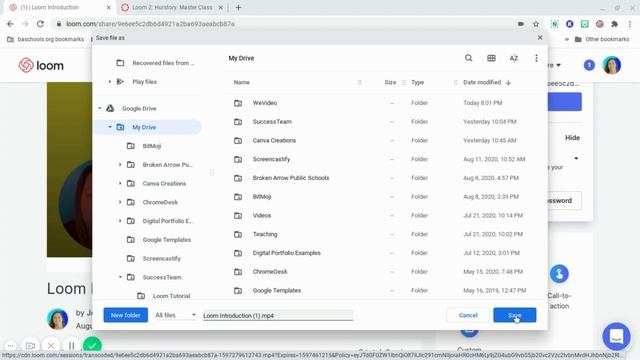This screenshot has height=360, width=640.
Task: Open the profile avatar menu
Action: pos(612,65)
